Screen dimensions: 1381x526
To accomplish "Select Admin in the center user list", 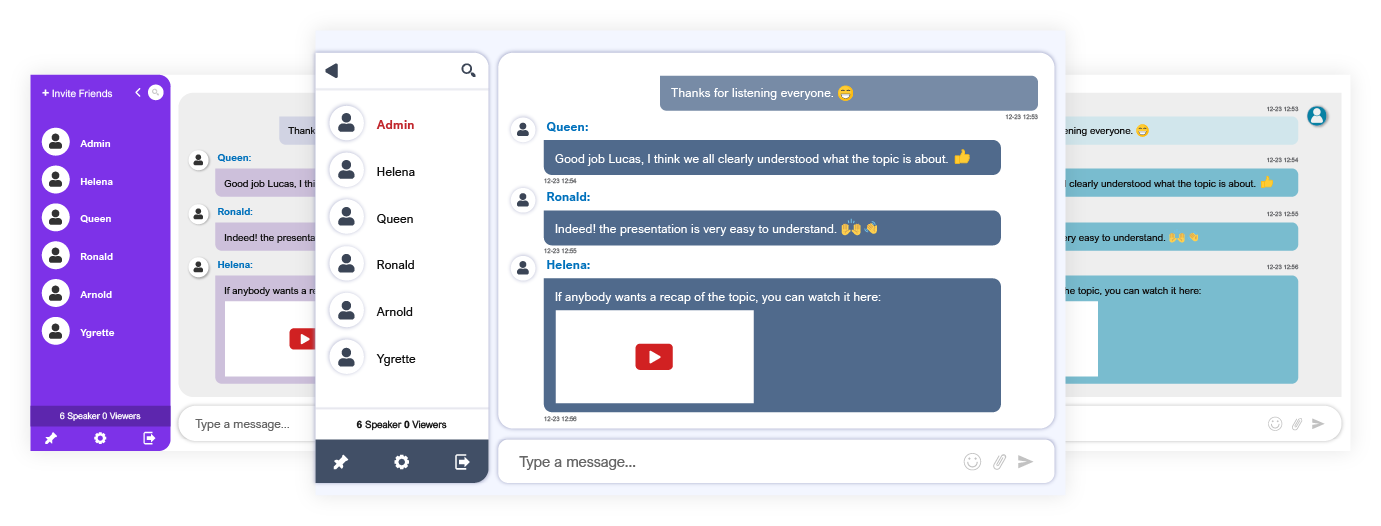I will [x=394, y=125].
